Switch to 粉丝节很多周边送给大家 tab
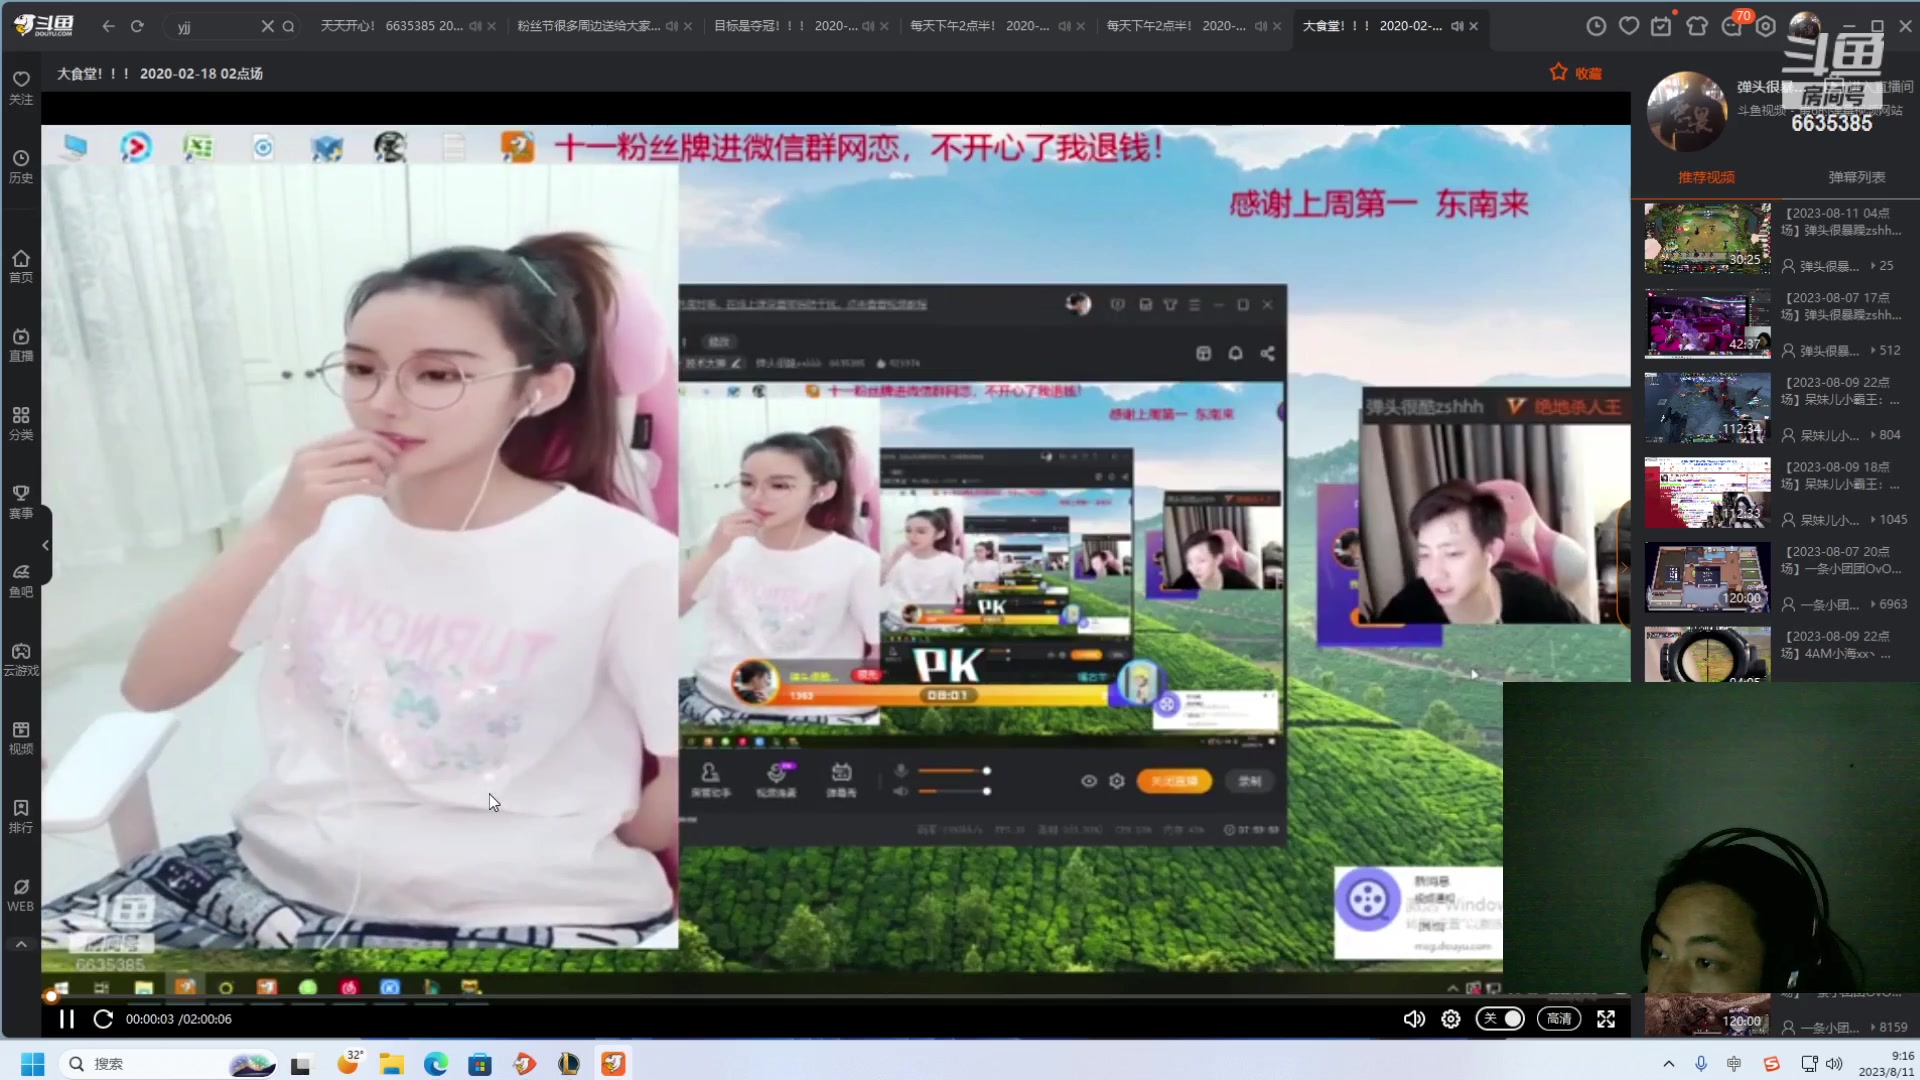 pyautogui.click(x=588, y=26)
